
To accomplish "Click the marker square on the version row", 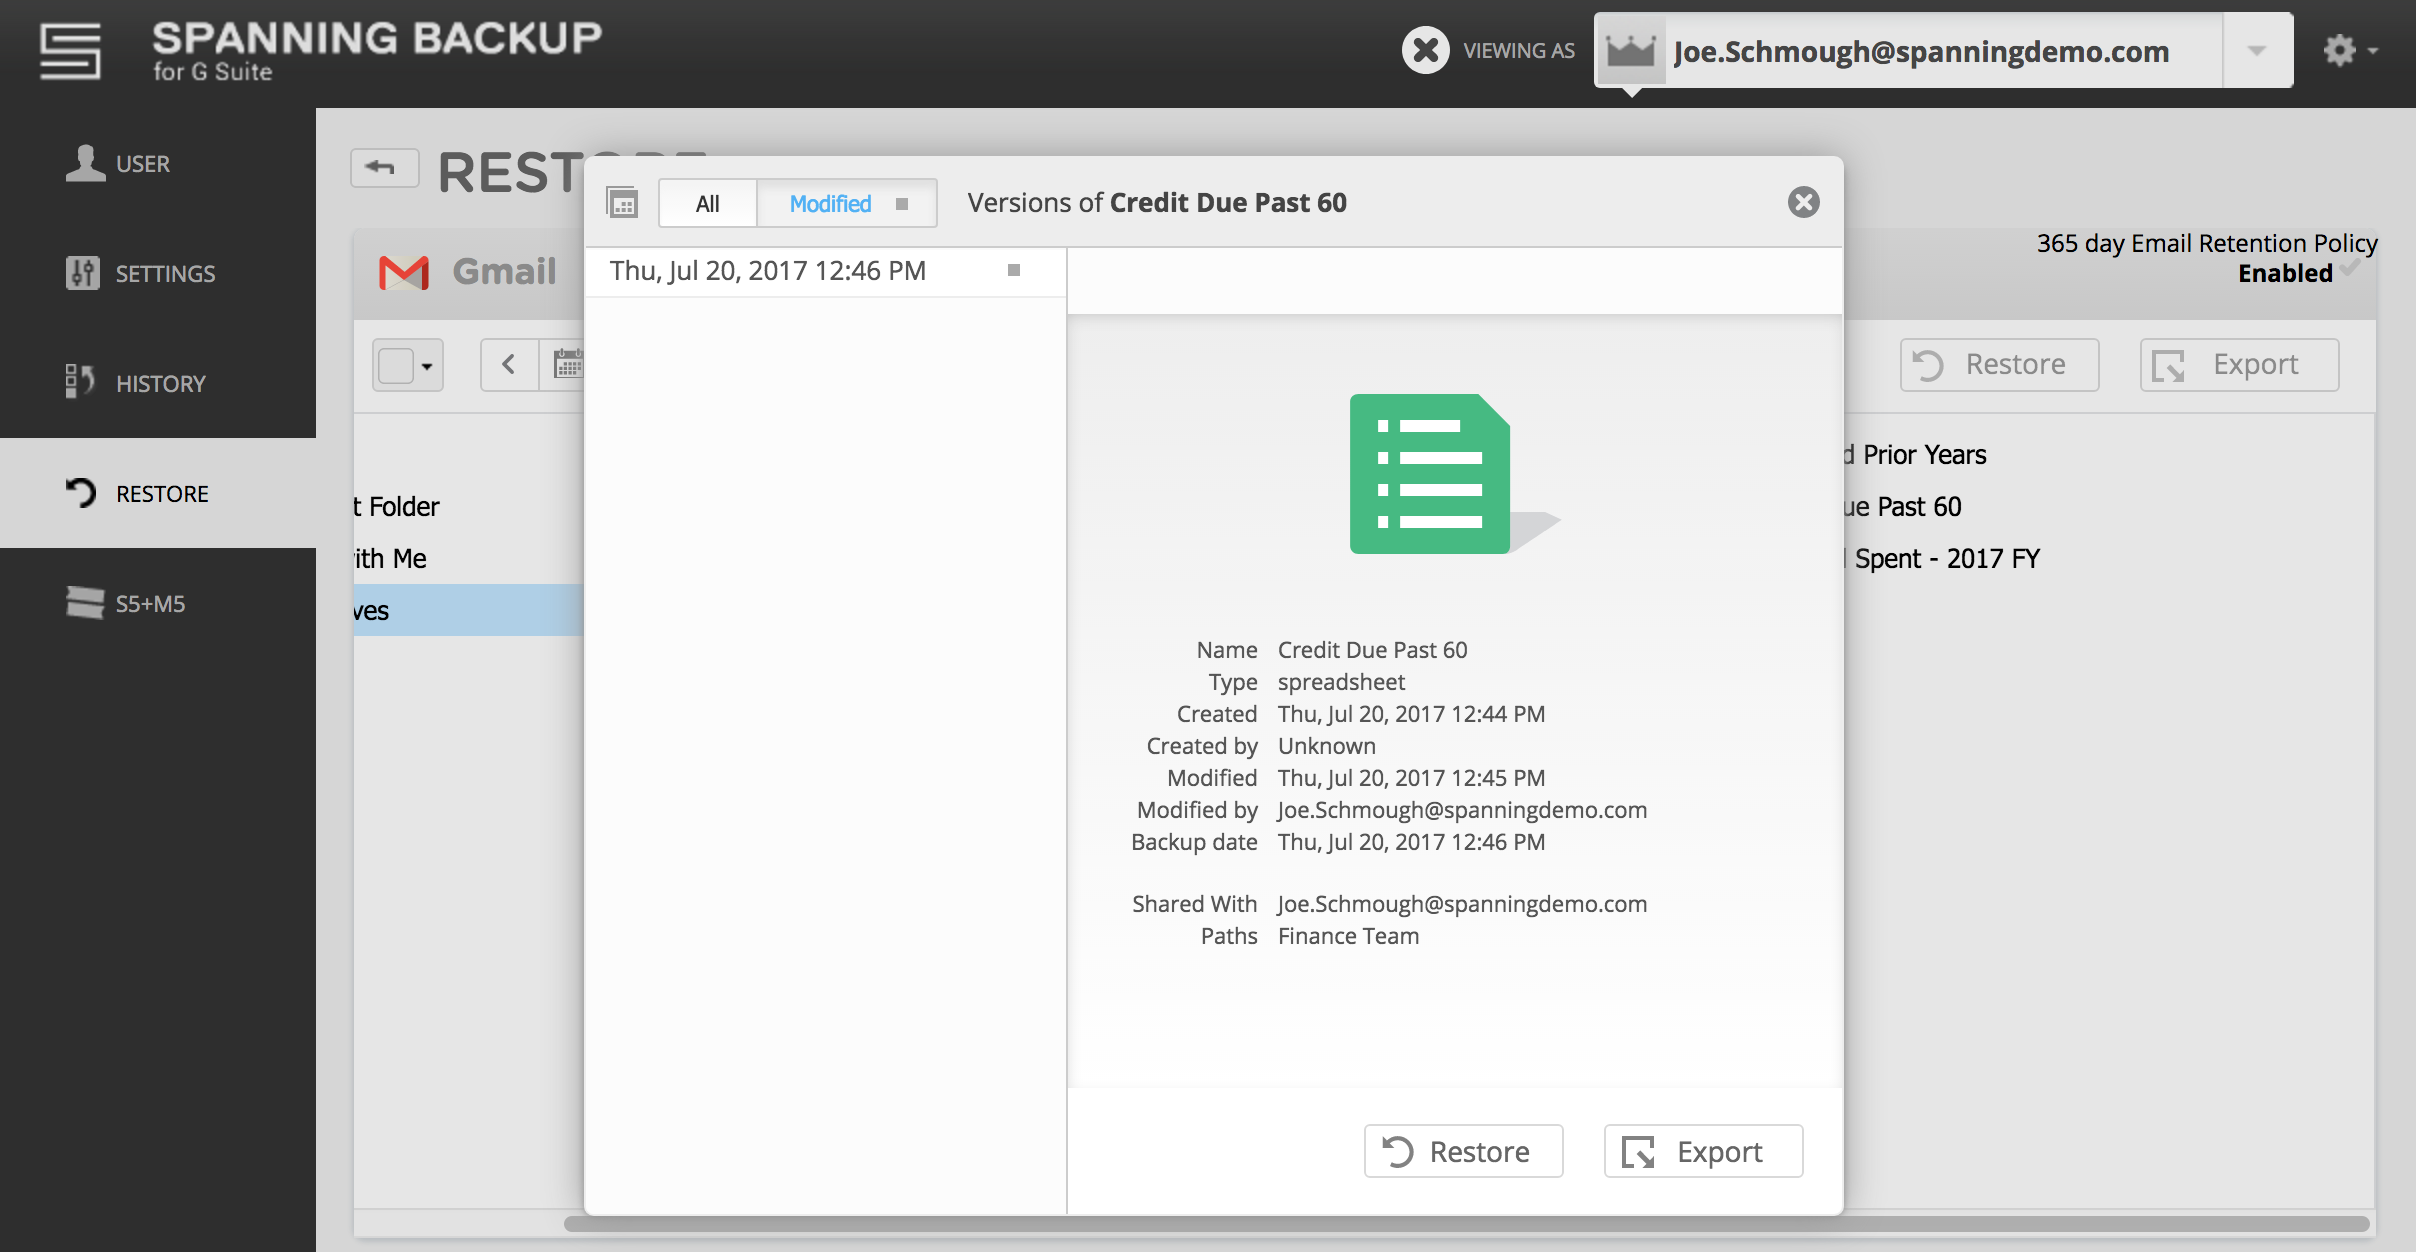I will click(1014, 270).
